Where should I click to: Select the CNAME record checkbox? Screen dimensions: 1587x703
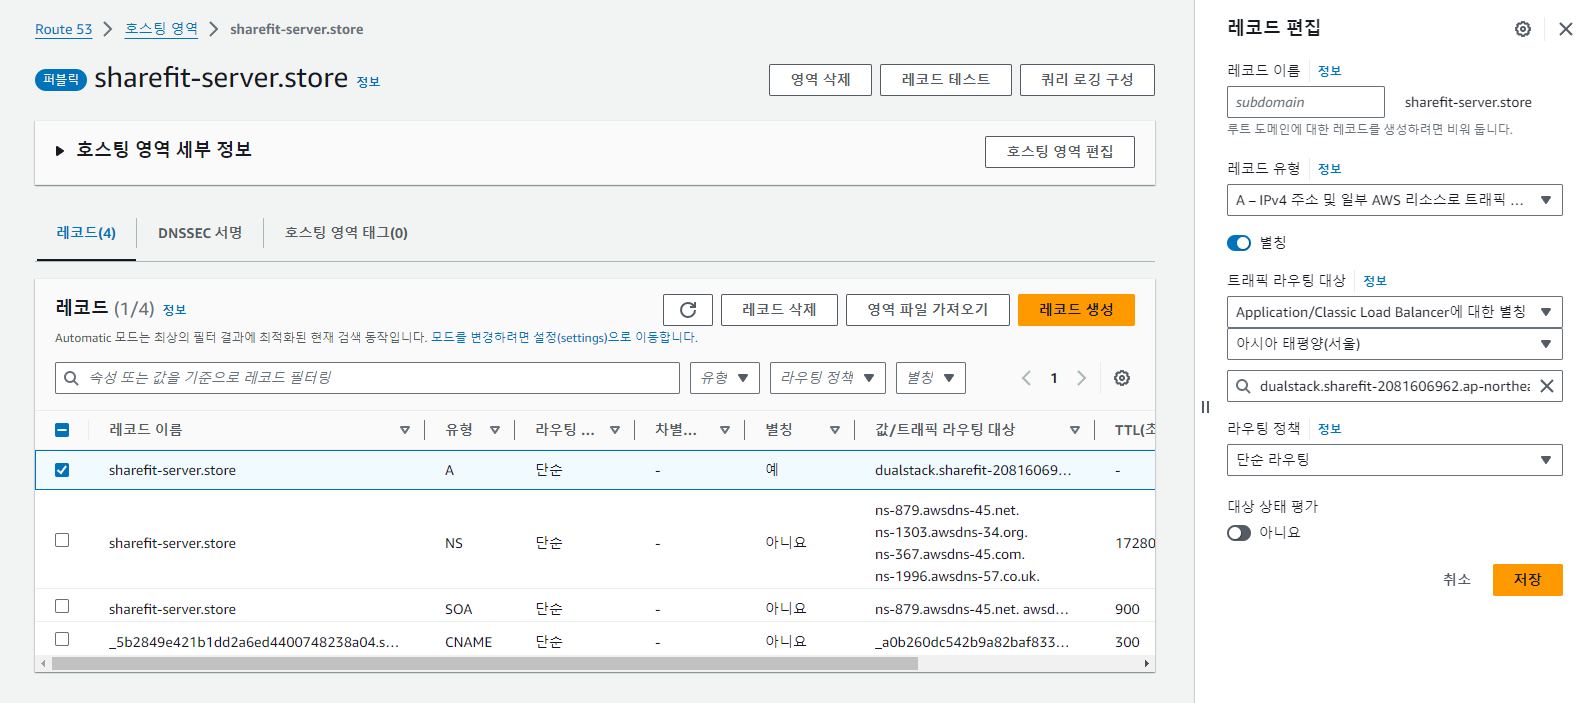(x=62, y=639)
